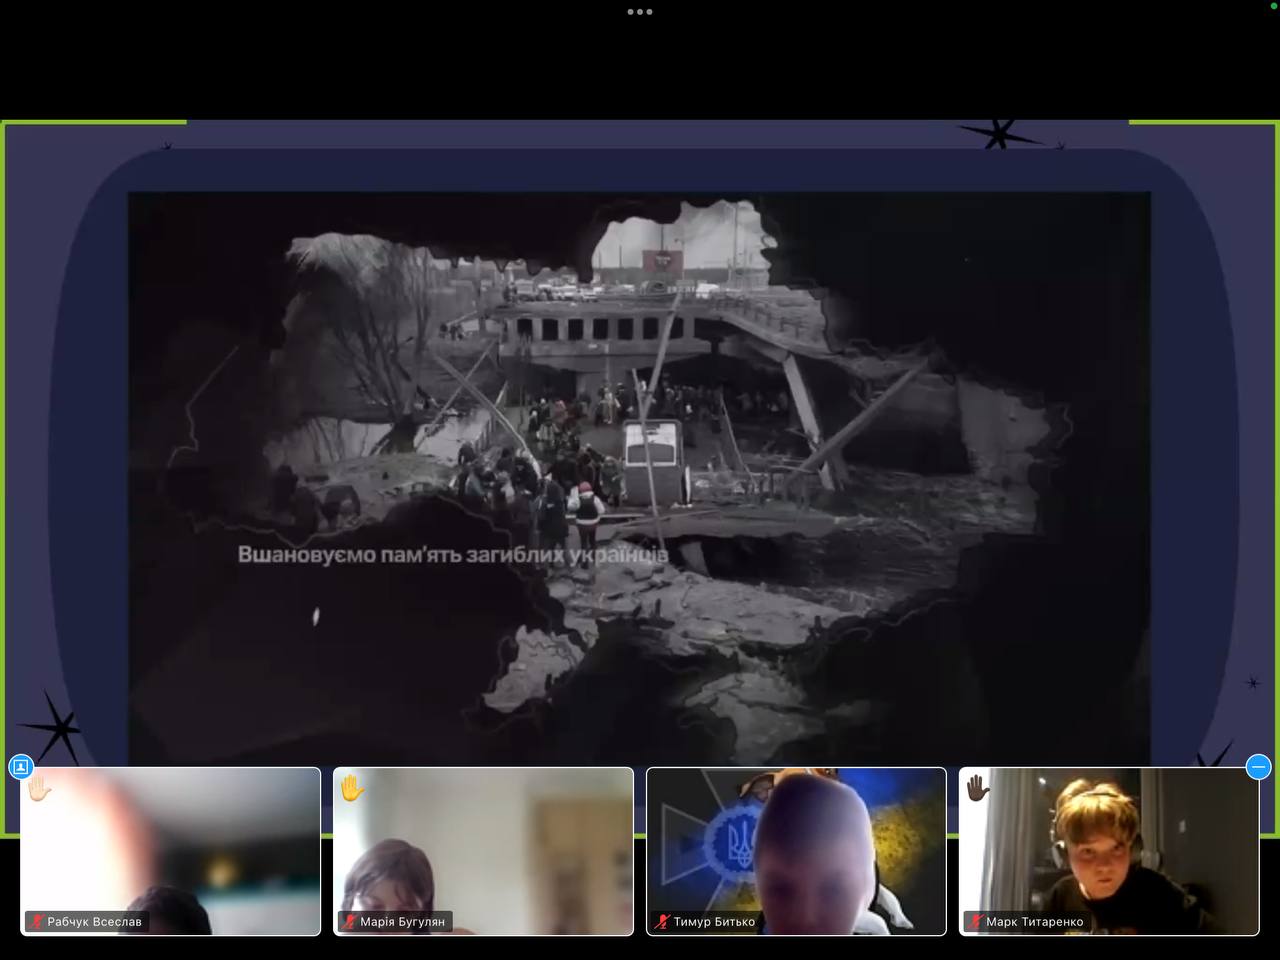The height and width of the screenshot is (960, 1280).
Task: Tap the Тимур Битько name label
Action: pyautogui.click(x=714, y=922)
